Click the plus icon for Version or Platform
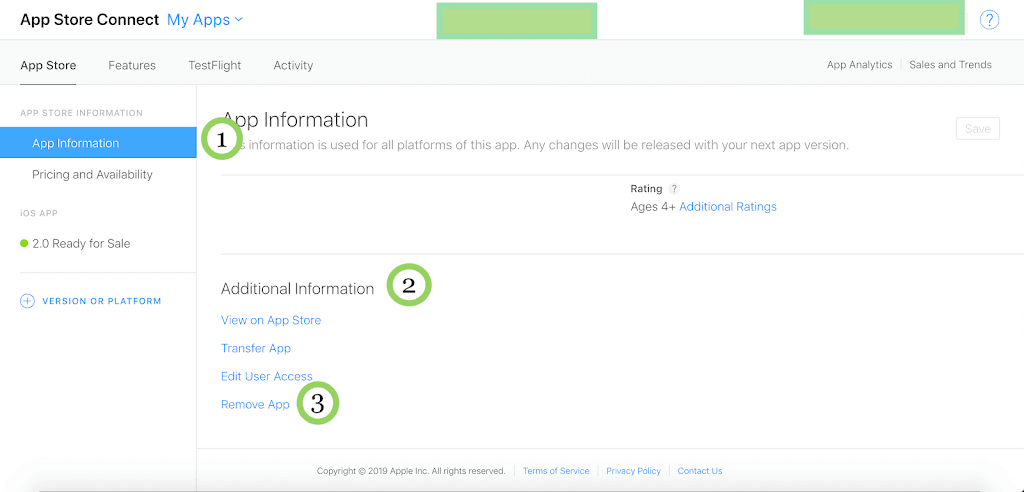Image resolution: width=1024 pixels, height=492 pixels. point(27,301)
